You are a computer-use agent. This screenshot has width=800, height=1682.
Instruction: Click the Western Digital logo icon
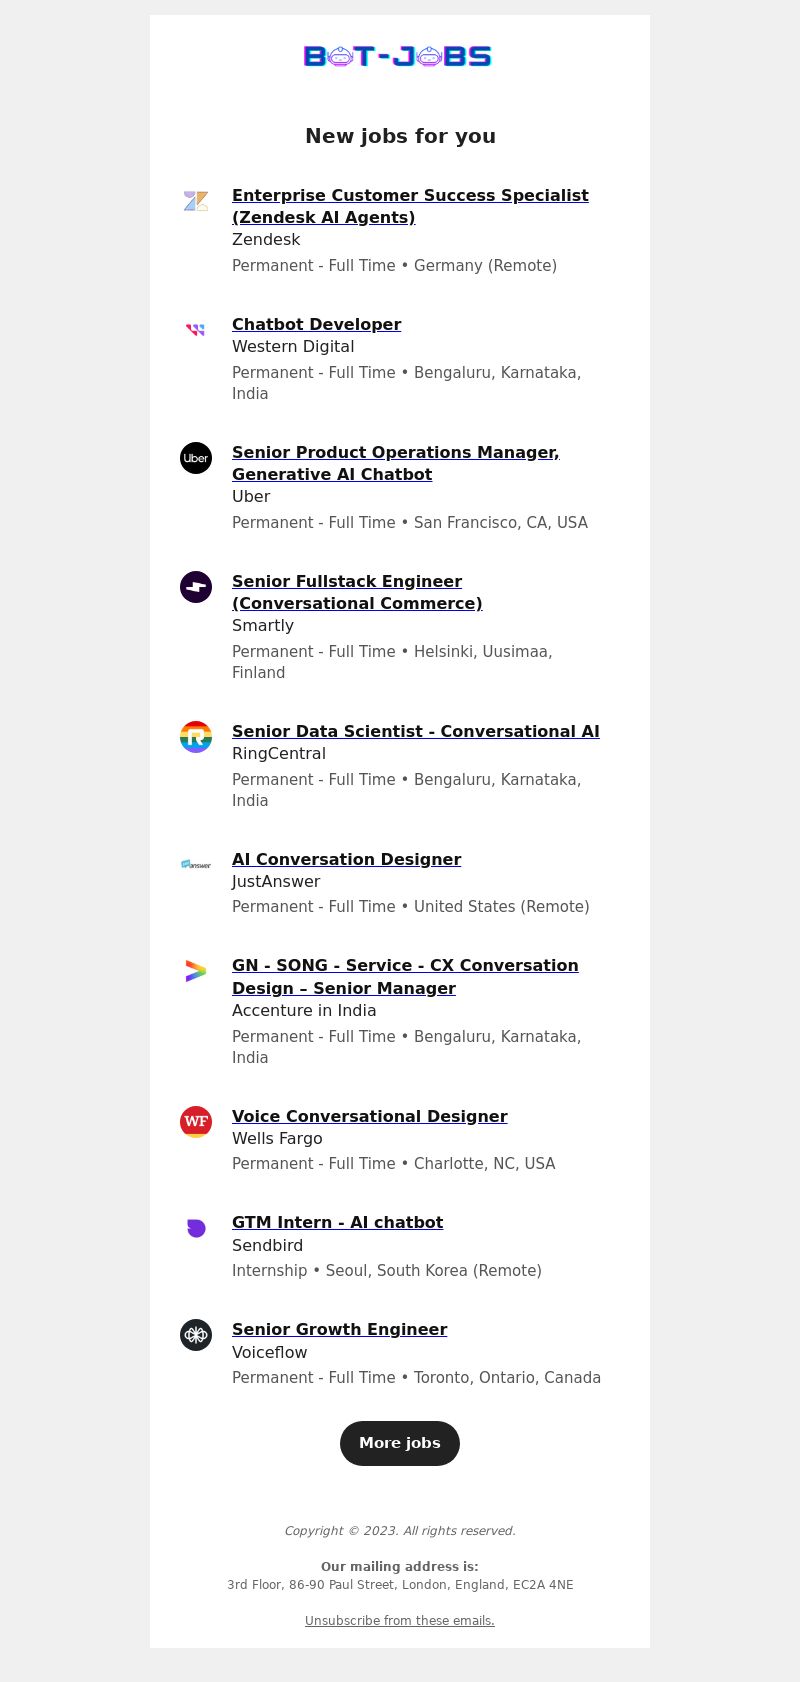pyautogui.click(x=196, y=329)
